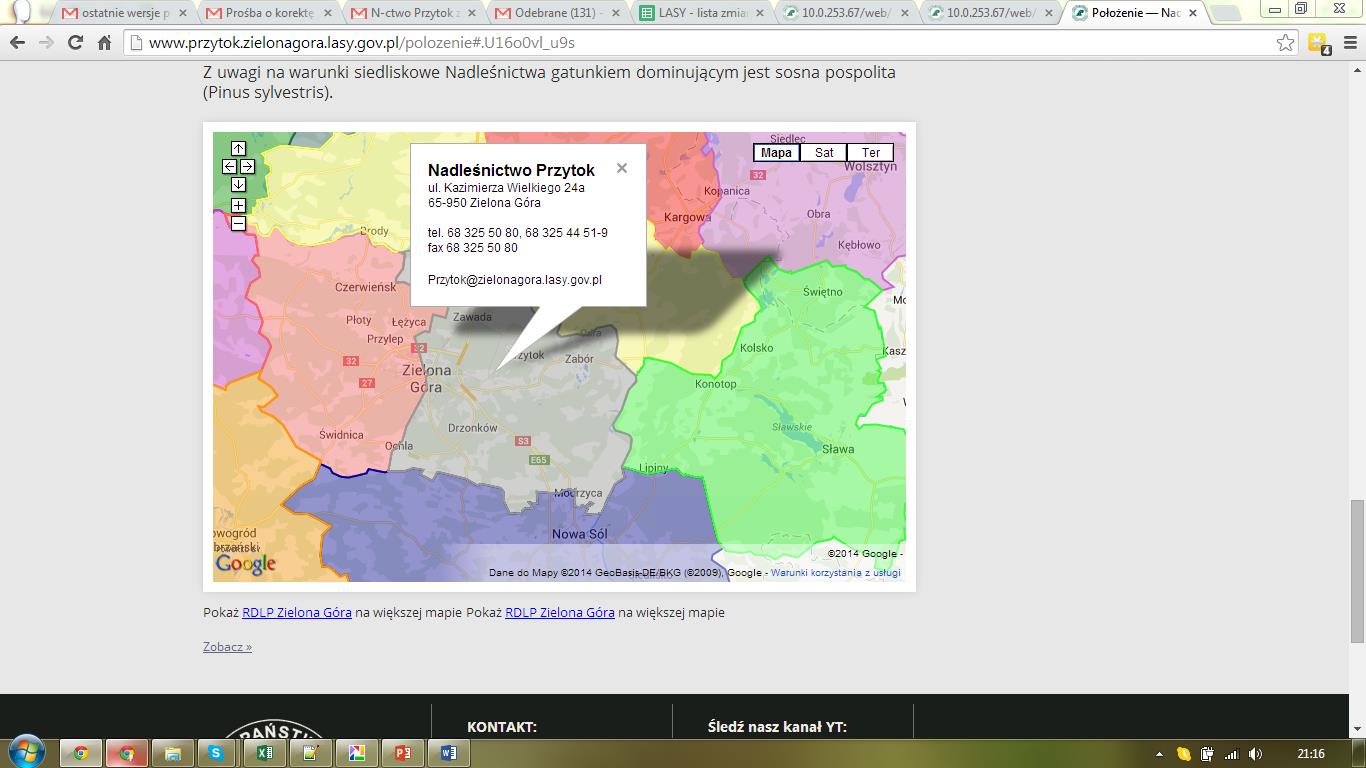Open Paint from the taskbar
Viewport: 1366px width, 768px height.
tap(357, 753)
